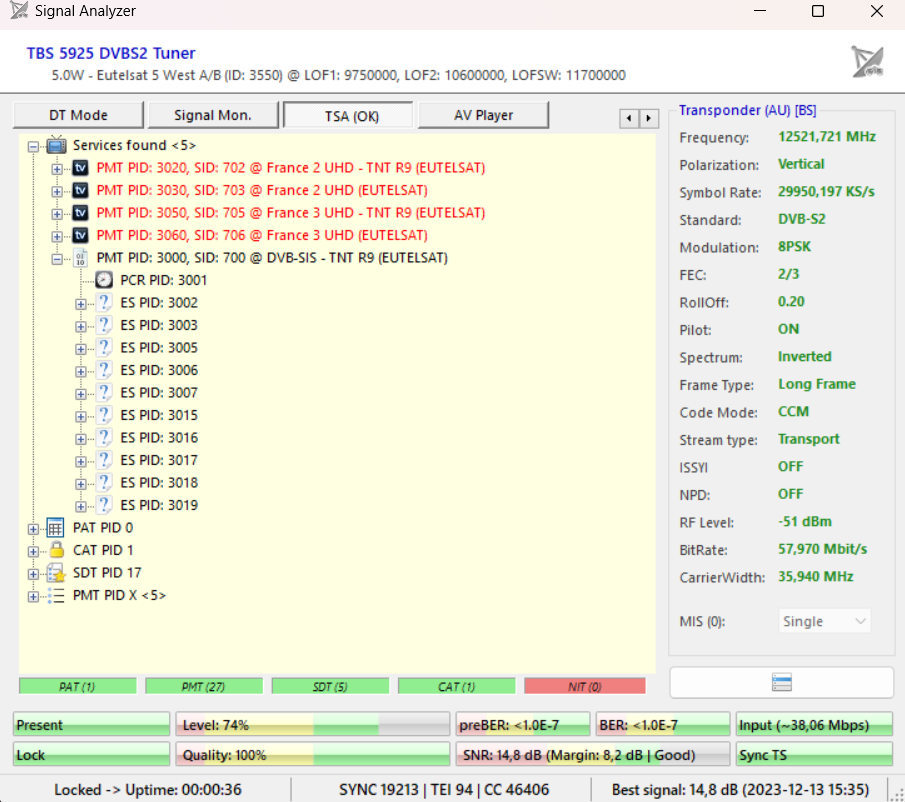Click the Sync TS indicator

pyautogui.click(x=814, y=755)
